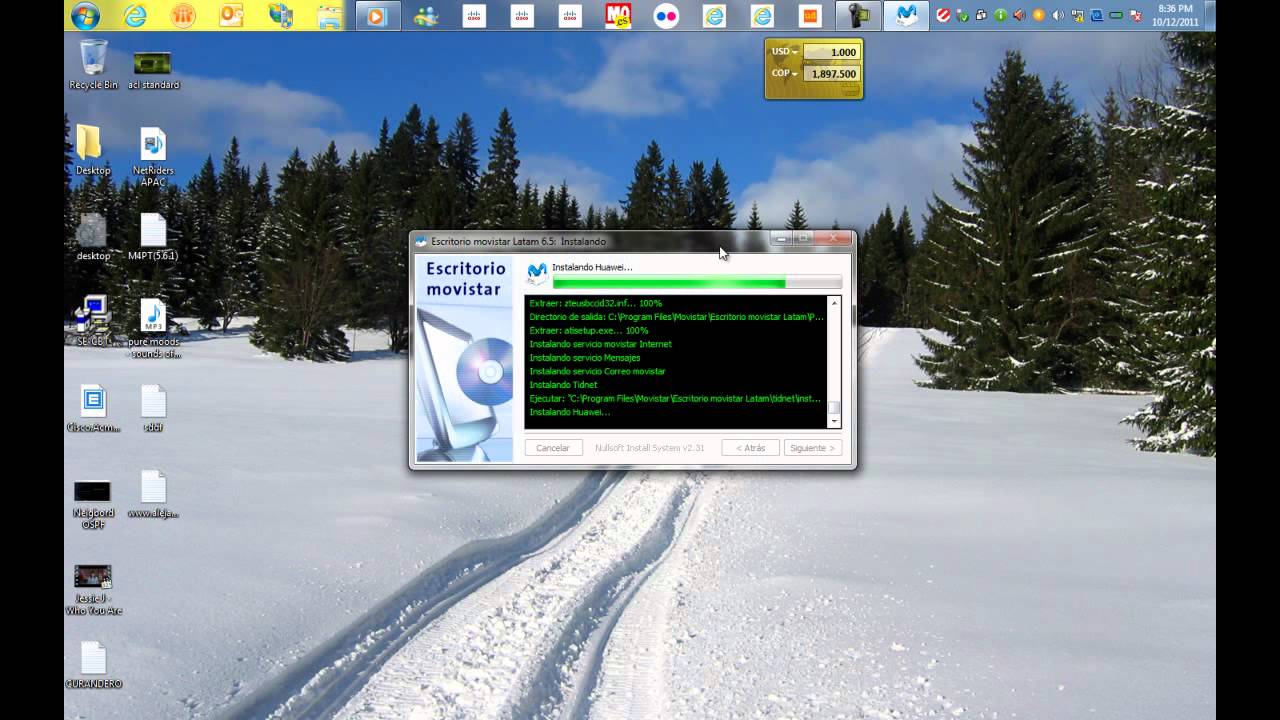Select log line 'Instalando servicio Correo movistar'
Image resolution: width=1280 pixels, height=720 pixels.
(x=597, y=371)
